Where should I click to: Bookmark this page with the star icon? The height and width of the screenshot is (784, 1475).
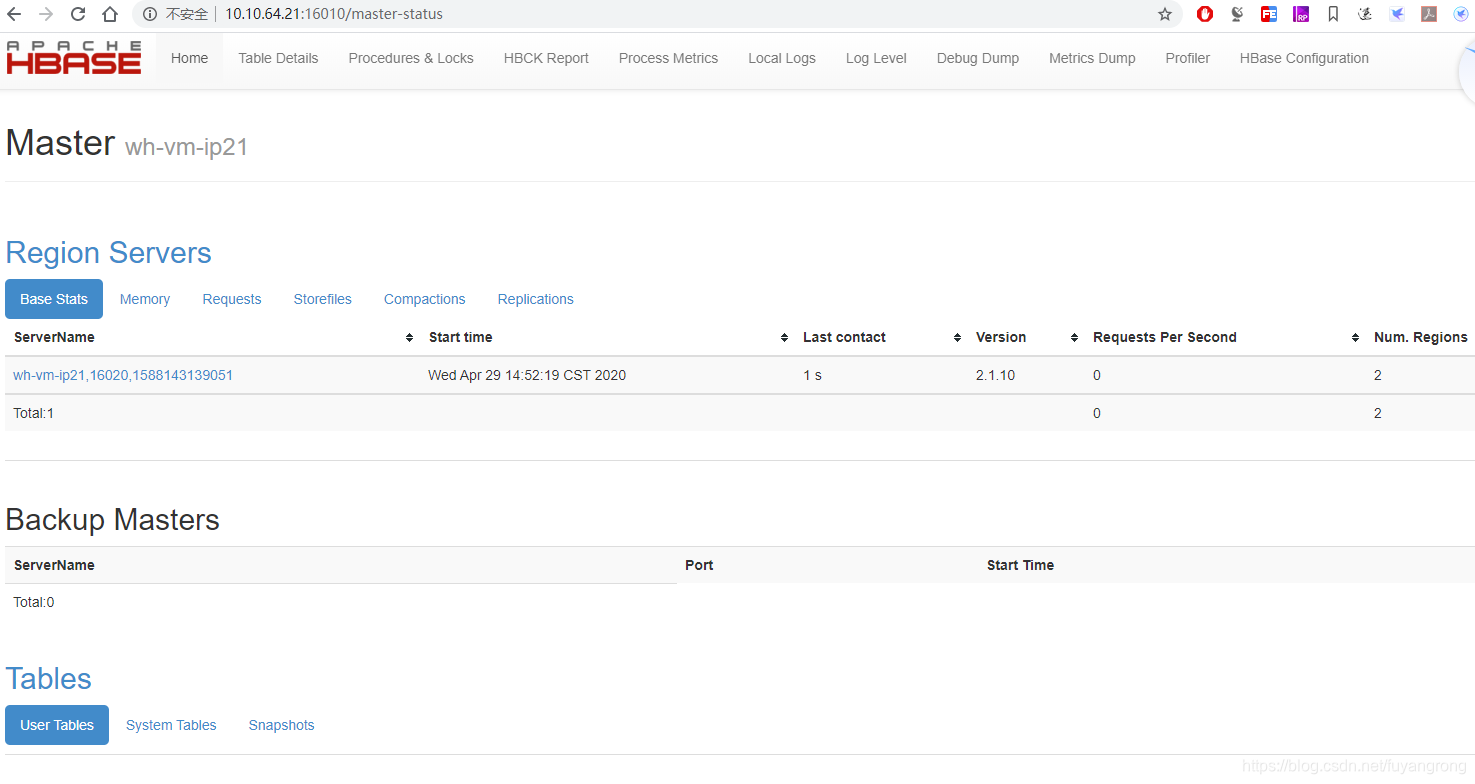tap(1164, 14)
